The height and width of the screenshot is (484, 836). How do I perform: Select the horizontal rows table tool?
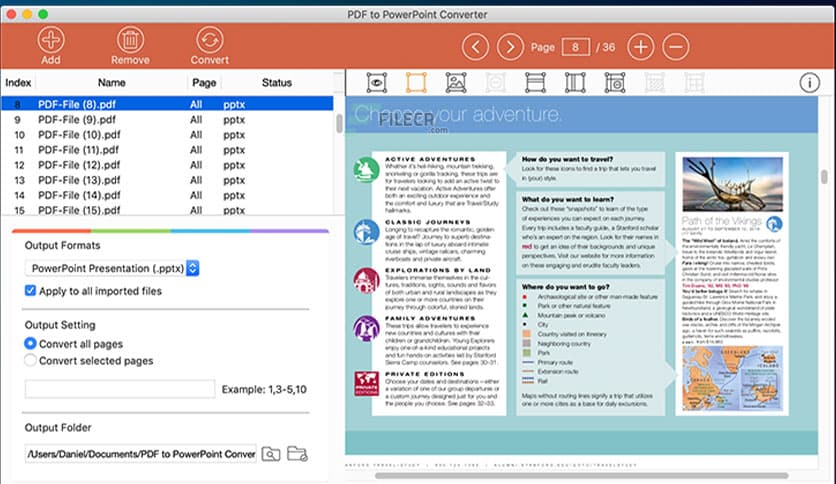pyautogui.click(x=535, y=83)
